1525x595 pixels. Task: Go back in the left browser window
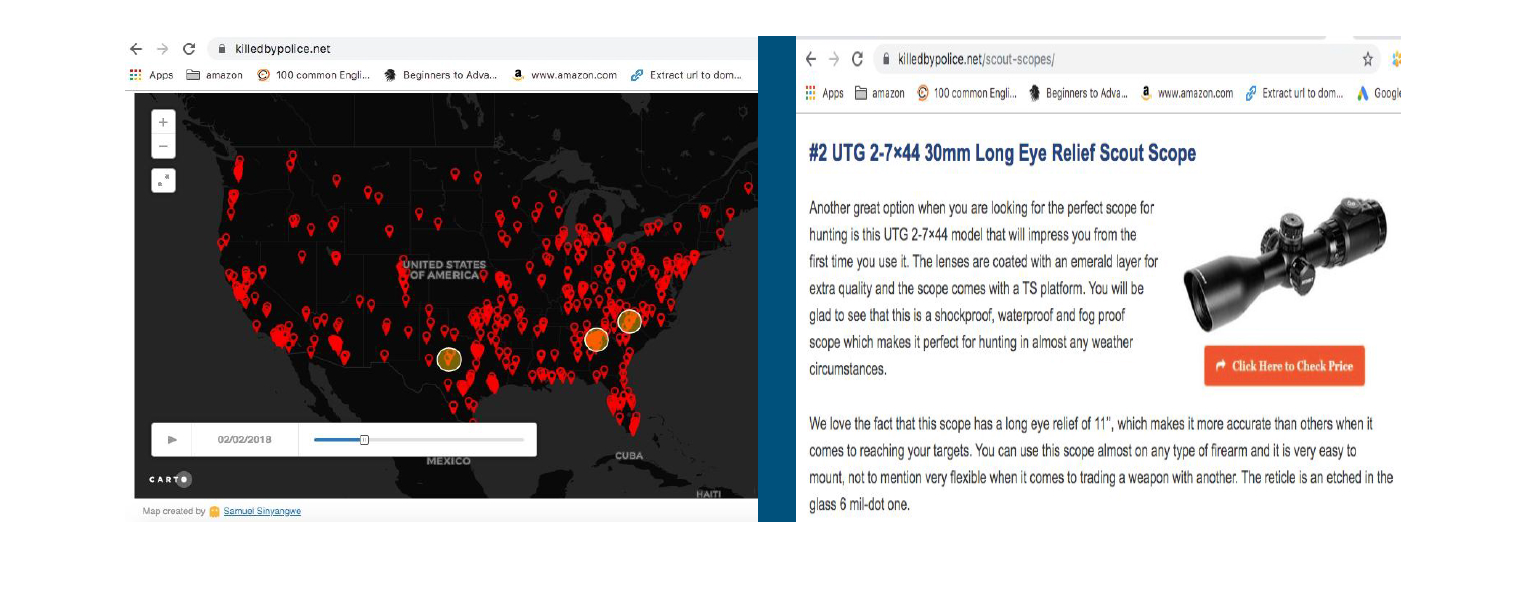(136, 49)
